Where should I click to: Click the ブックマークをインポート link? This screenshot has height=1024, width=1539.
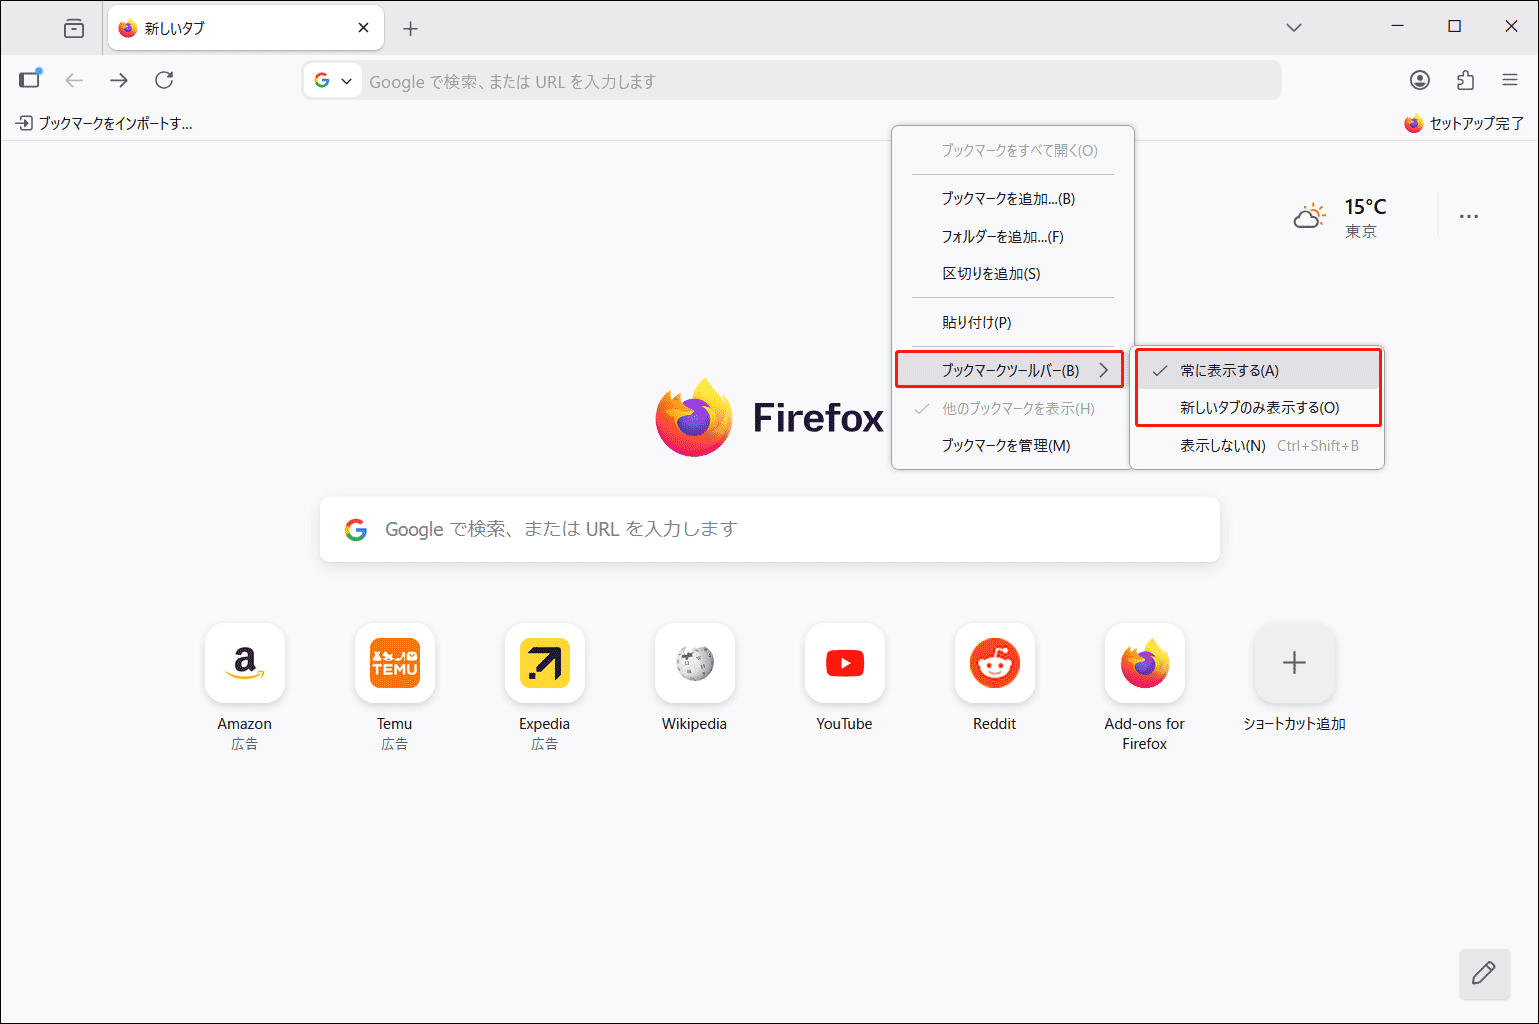coord(103,122)
